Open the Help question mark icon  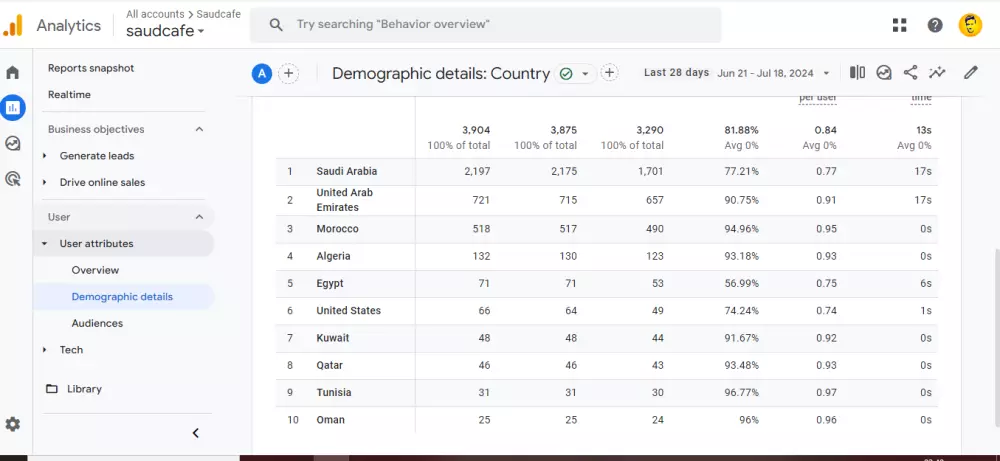coord(935,25)
